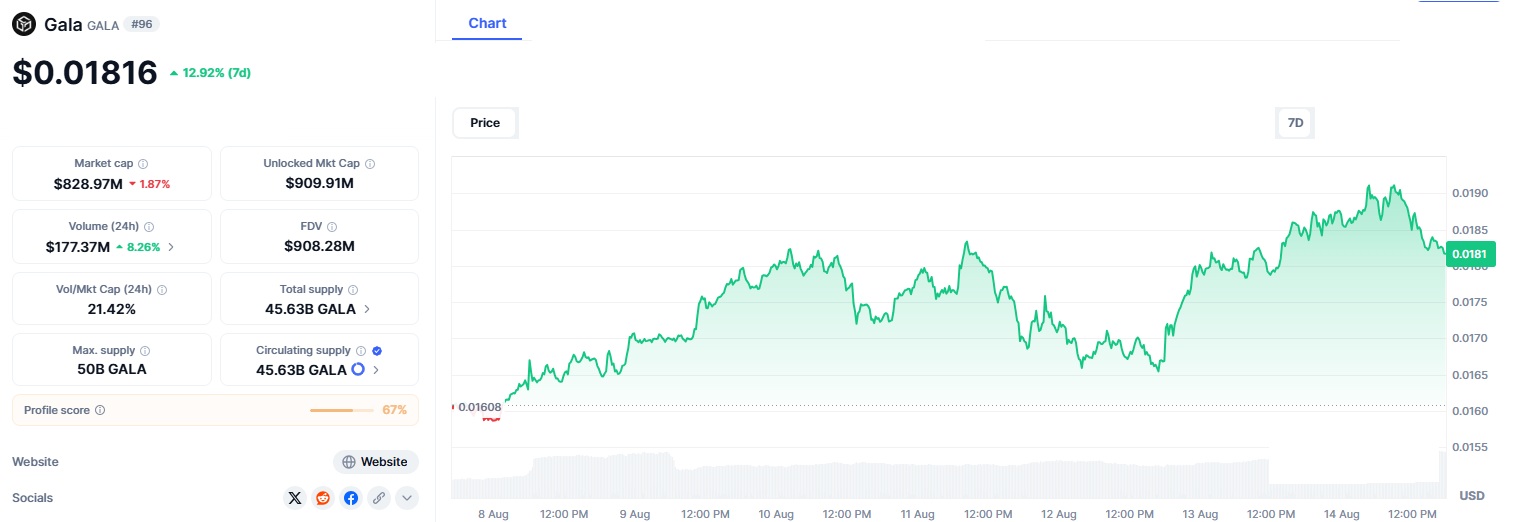
Task: Click the #96 rank badge
Action: coord(141,24)
